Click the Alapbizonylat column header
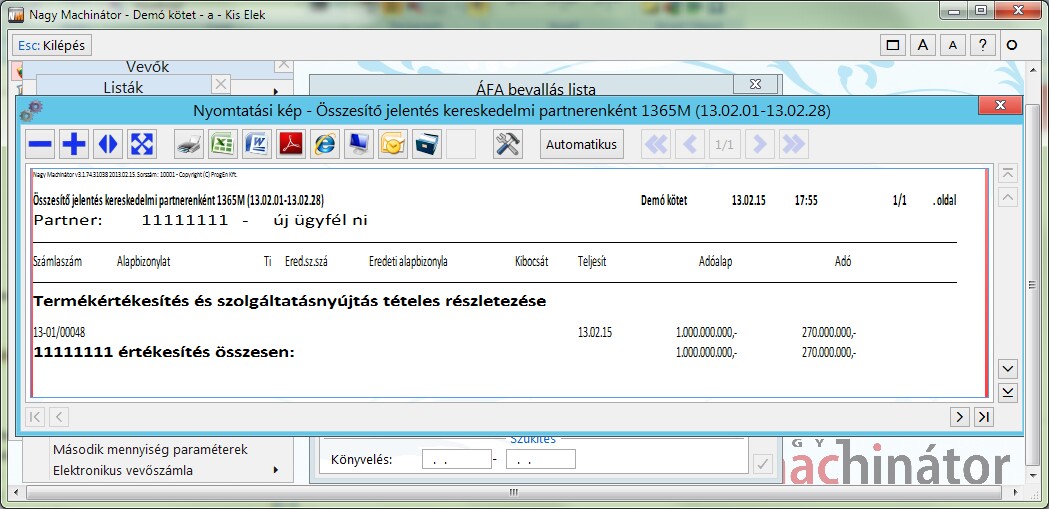Viewport: 1049px width, 509px height. click(x=143, y=262)
